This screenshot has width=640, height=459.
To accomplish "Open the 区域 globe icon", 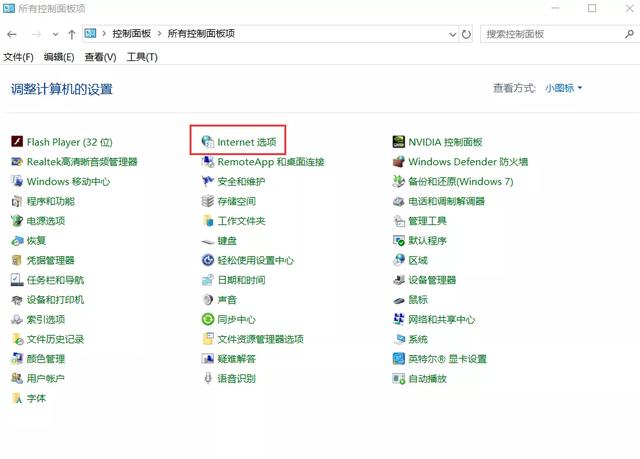I will (398, 260).
